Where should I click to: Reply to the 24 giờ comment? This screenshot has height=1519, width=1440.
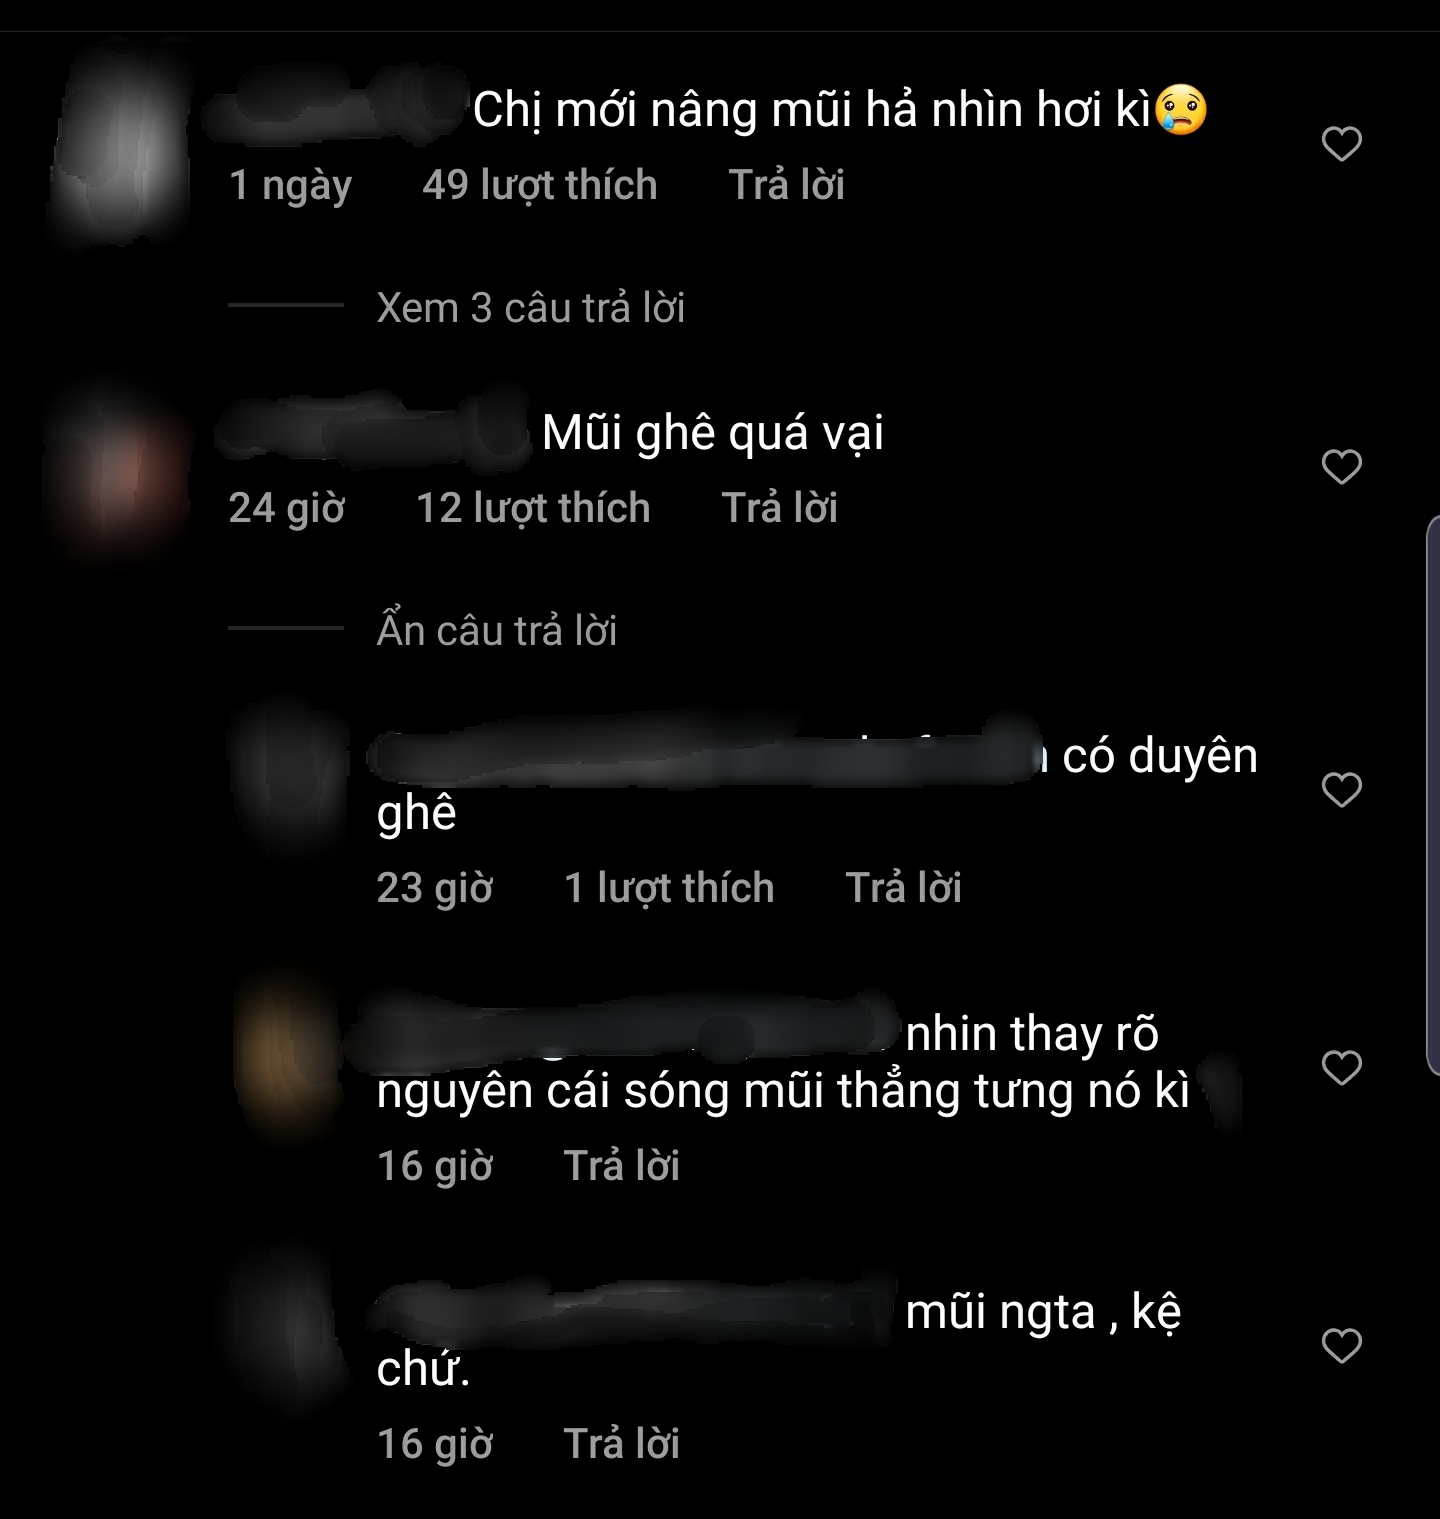779,508
